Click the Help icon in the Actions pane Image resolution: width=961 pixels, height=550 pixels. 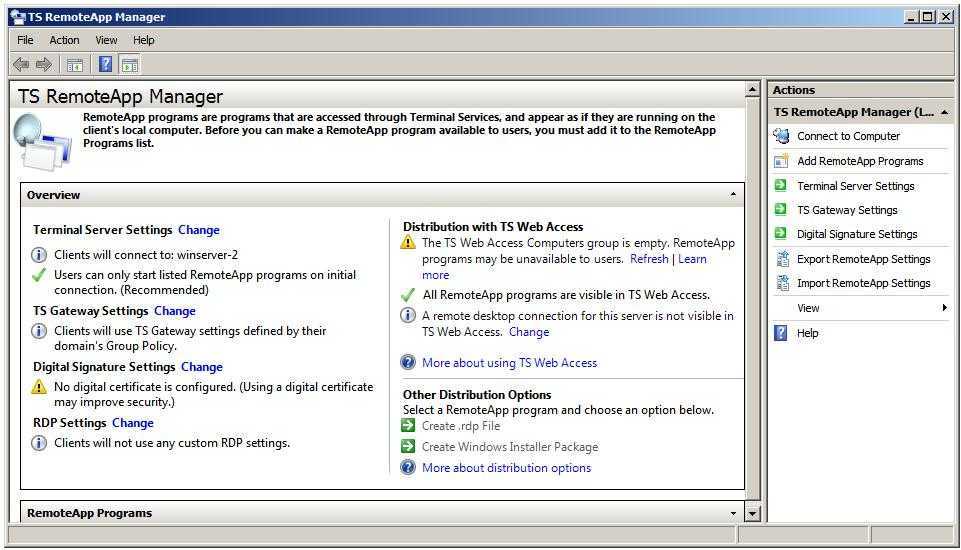(781, 333)
